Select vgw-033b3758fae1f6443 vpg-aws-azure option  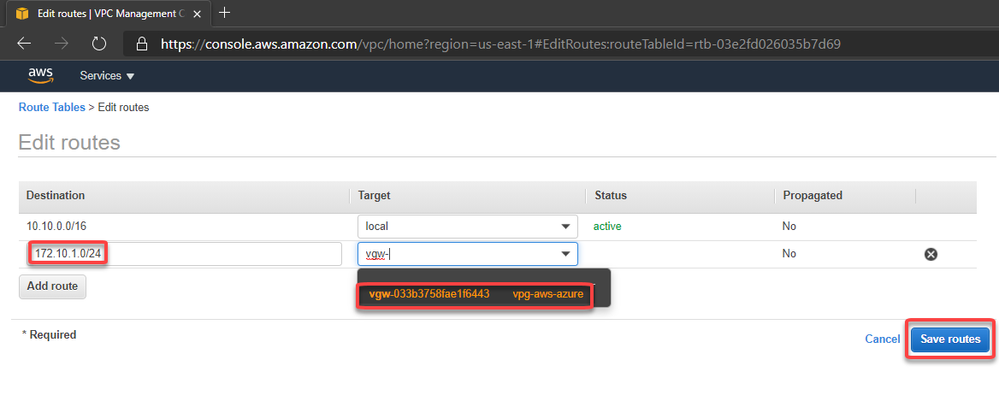475,294
